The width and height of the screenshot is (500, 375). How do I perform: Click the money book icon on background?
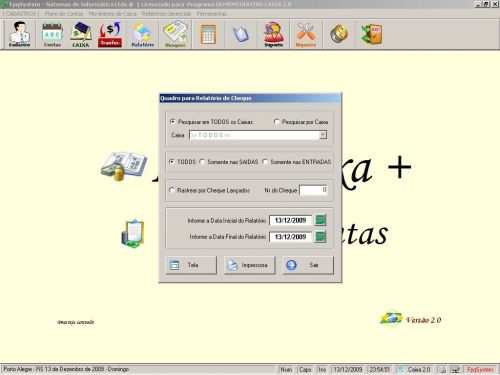pyautogui.click(x=124, y=166)
